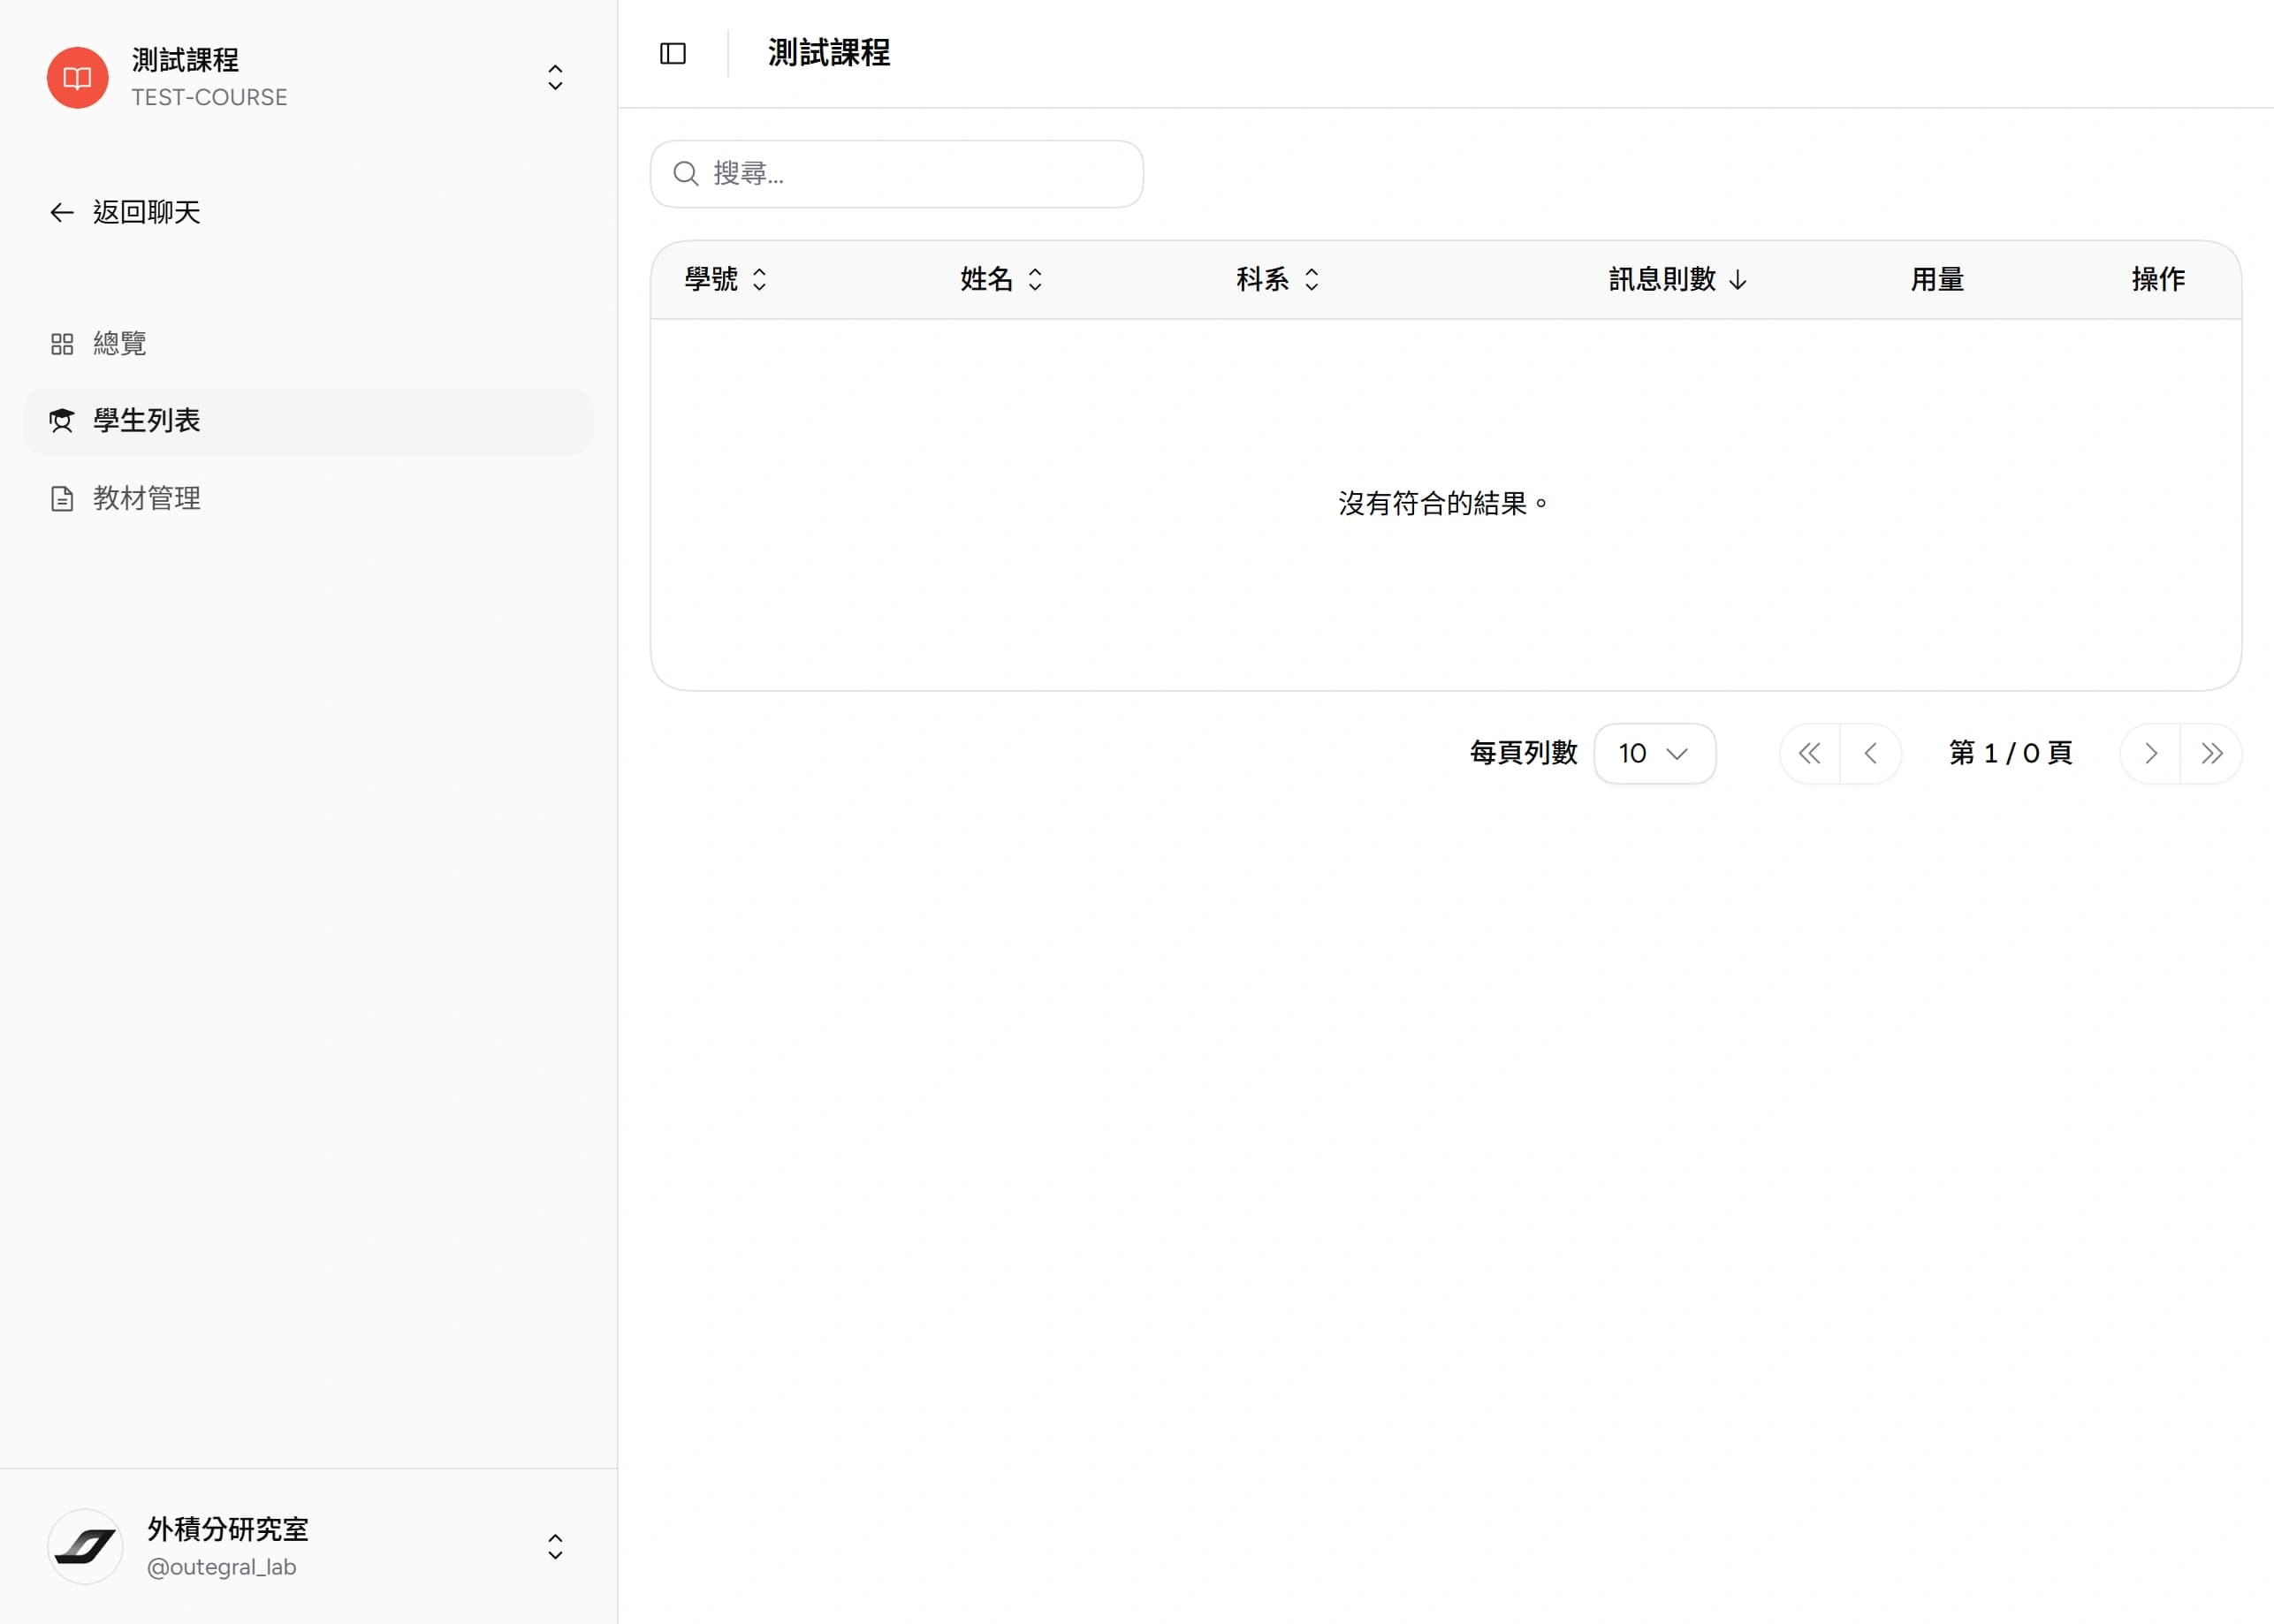Image resolution: width=2274 pixels, height=1624 pixels.
Task: Select 學生列表 in the sidebar
Action: (x=308, y=421)
